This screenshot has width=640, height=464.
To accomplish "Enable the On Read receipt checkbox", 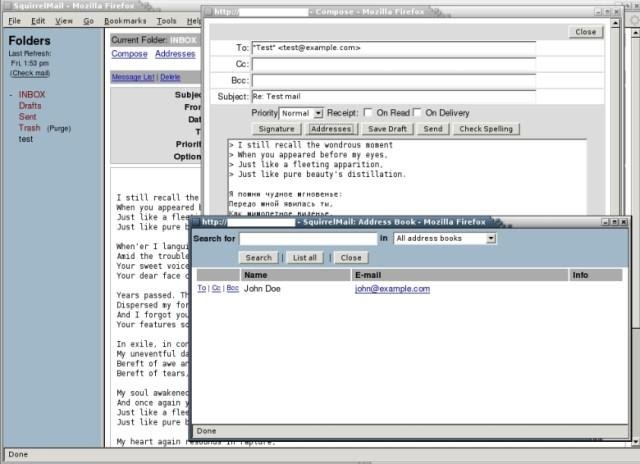I will (369, 113).
